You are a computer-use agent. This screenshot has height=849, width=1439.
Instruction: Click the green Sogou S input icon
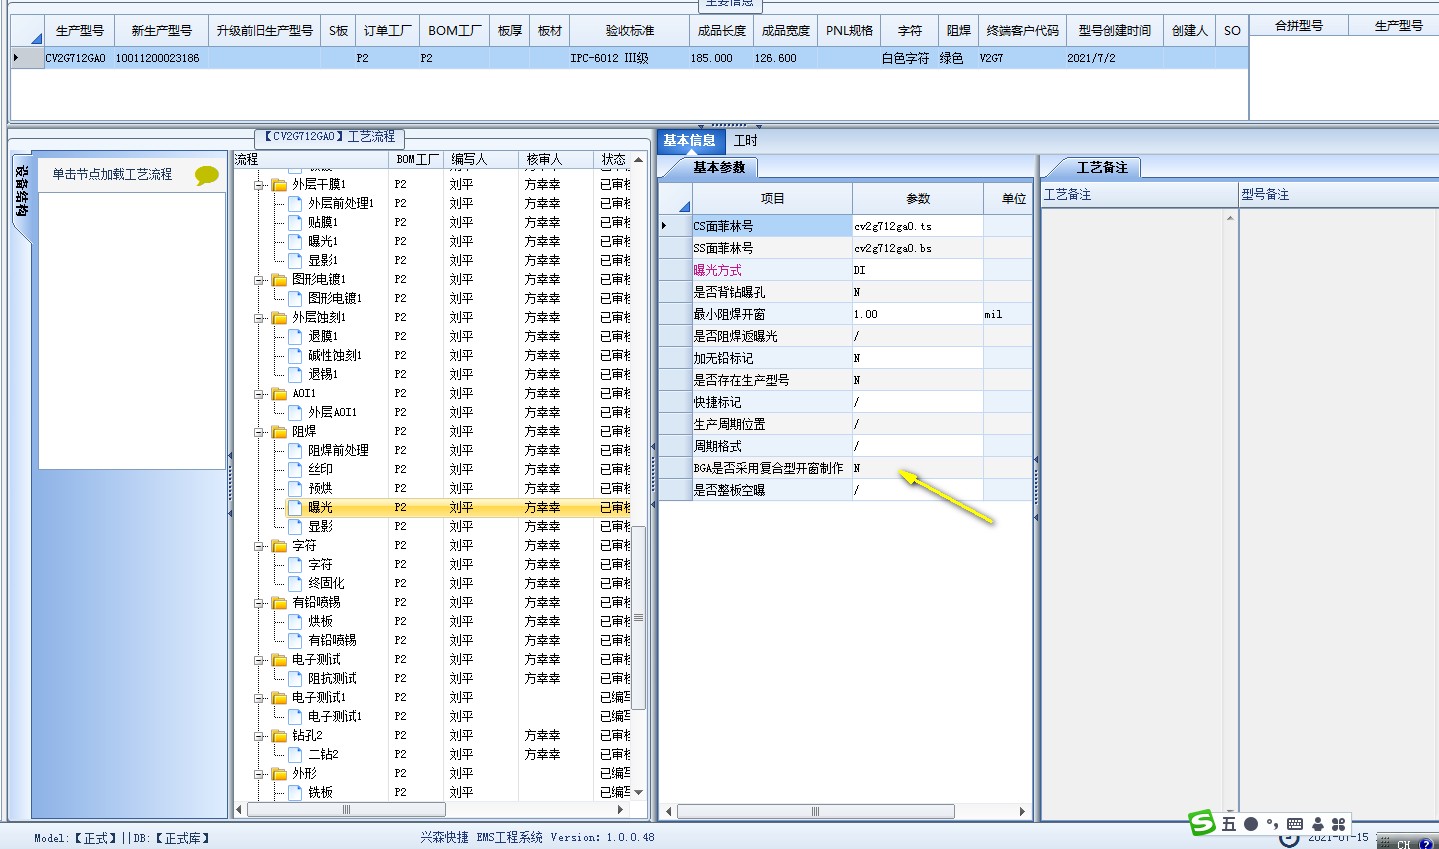tap(1201, 823)
